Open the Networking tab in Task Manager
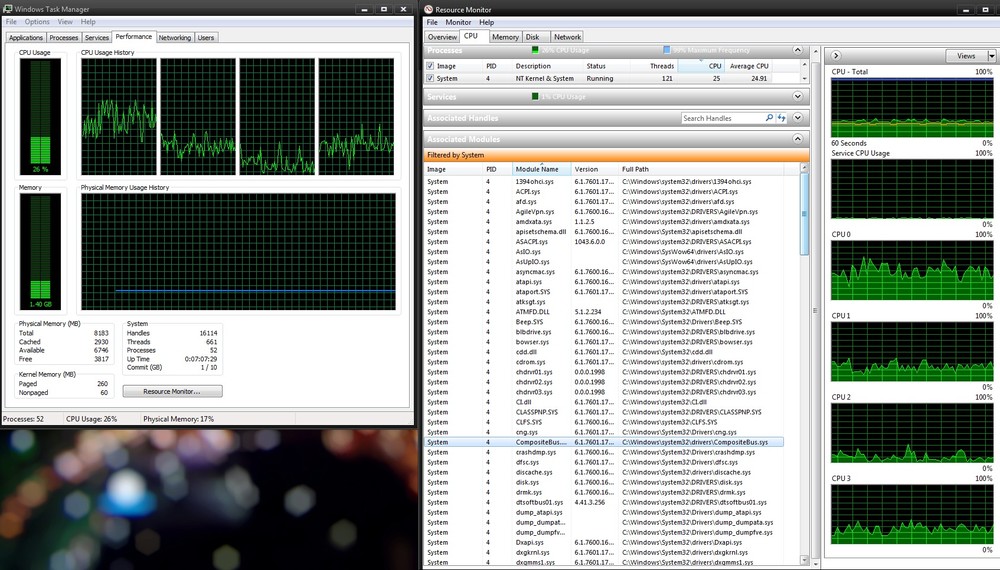 coord(175,38)
